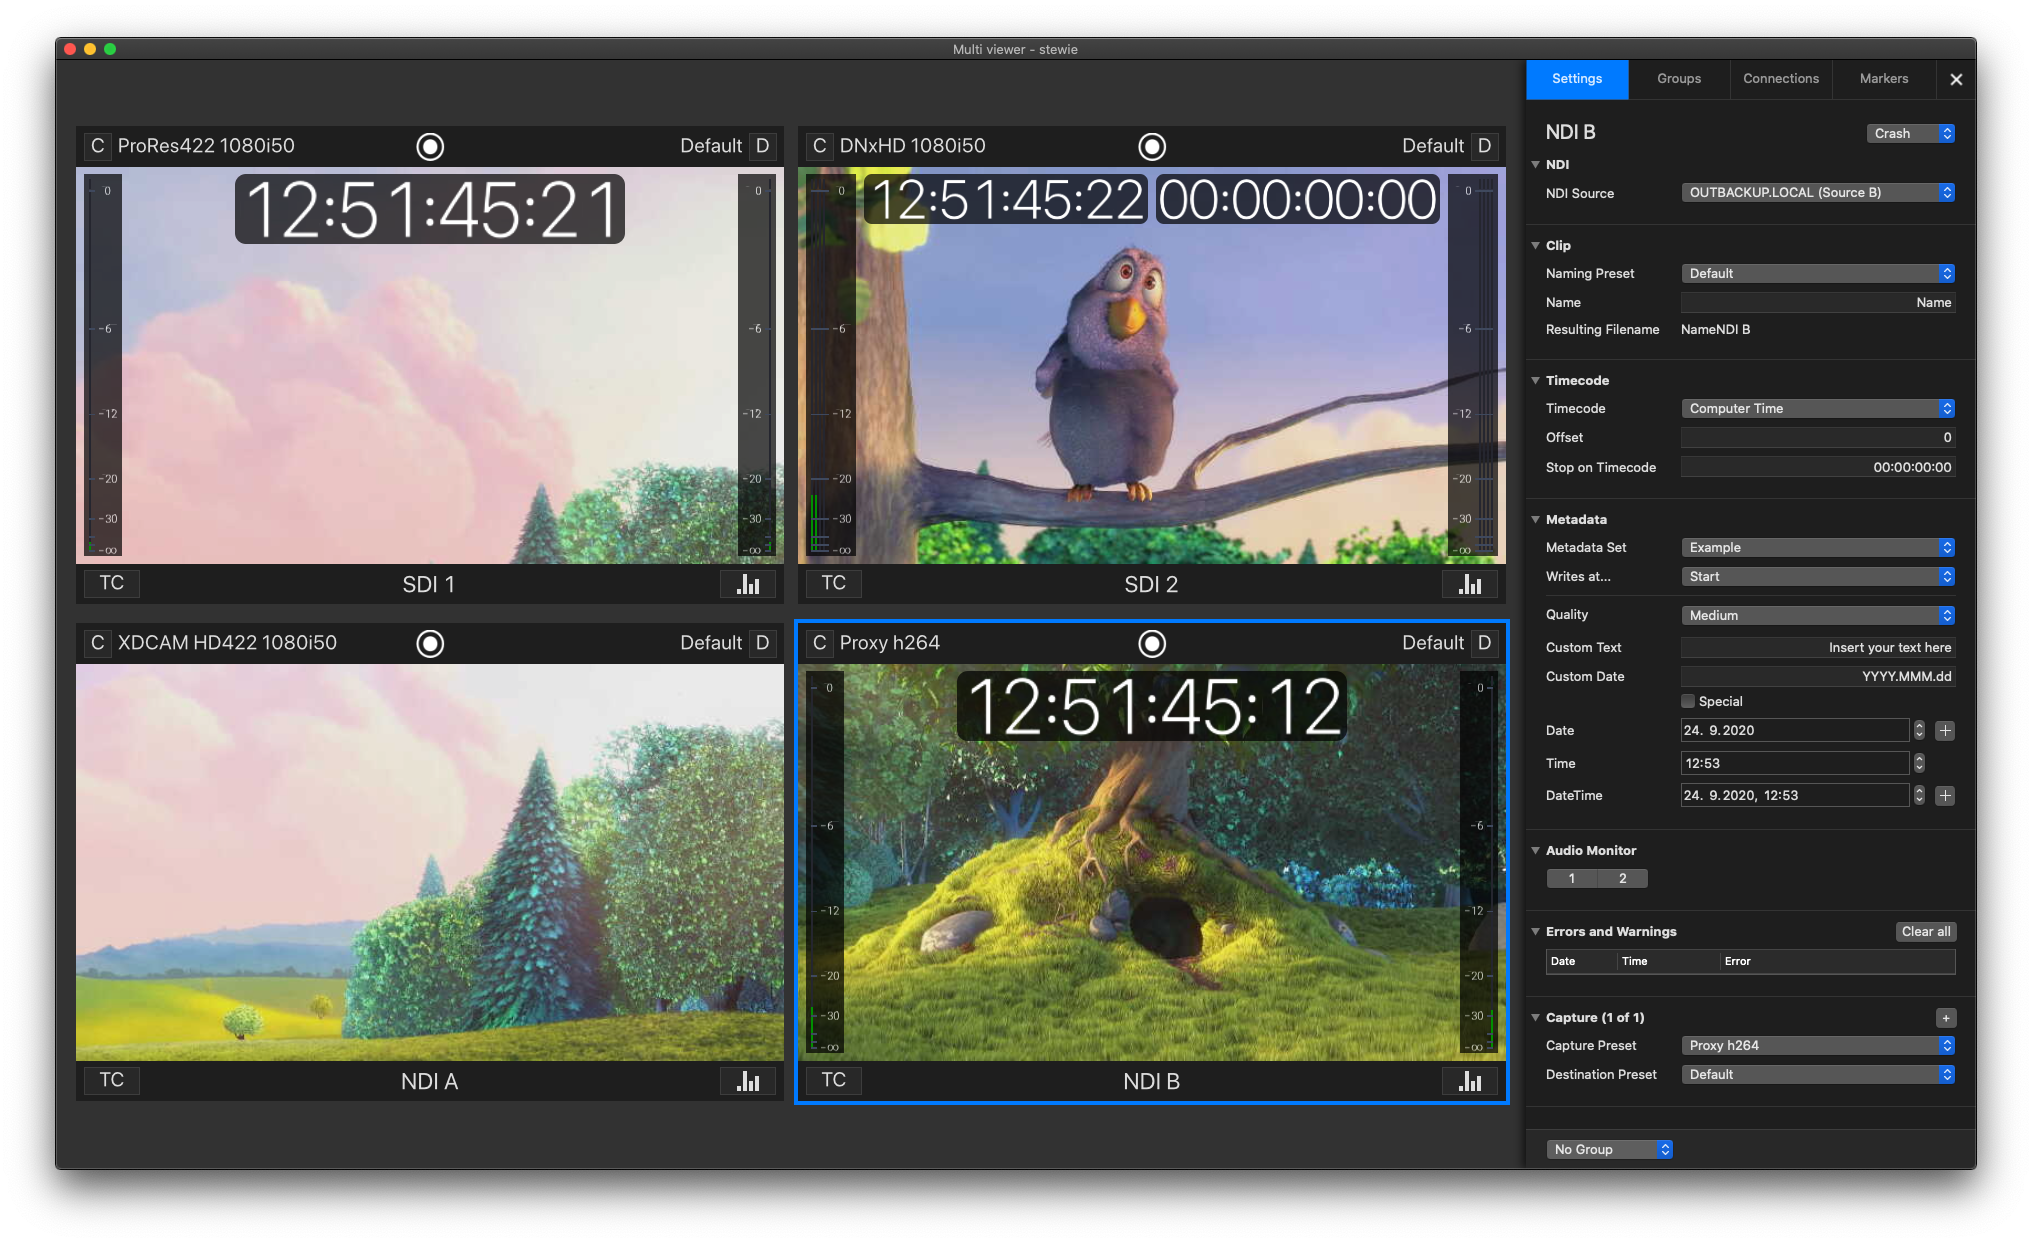Click the C button on Proxy h264 viewer
Viewport: 2032px width, 1243px height.
[819, 643]
